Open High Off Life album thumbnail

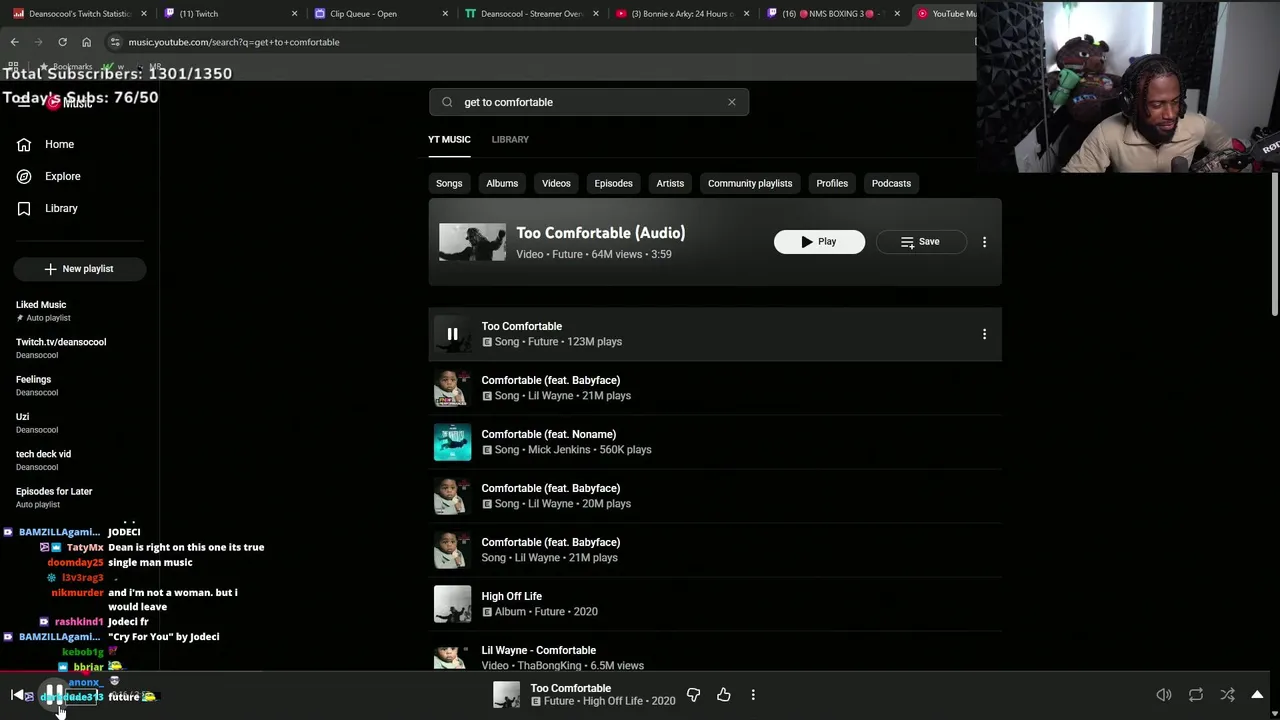coord(452,604)
